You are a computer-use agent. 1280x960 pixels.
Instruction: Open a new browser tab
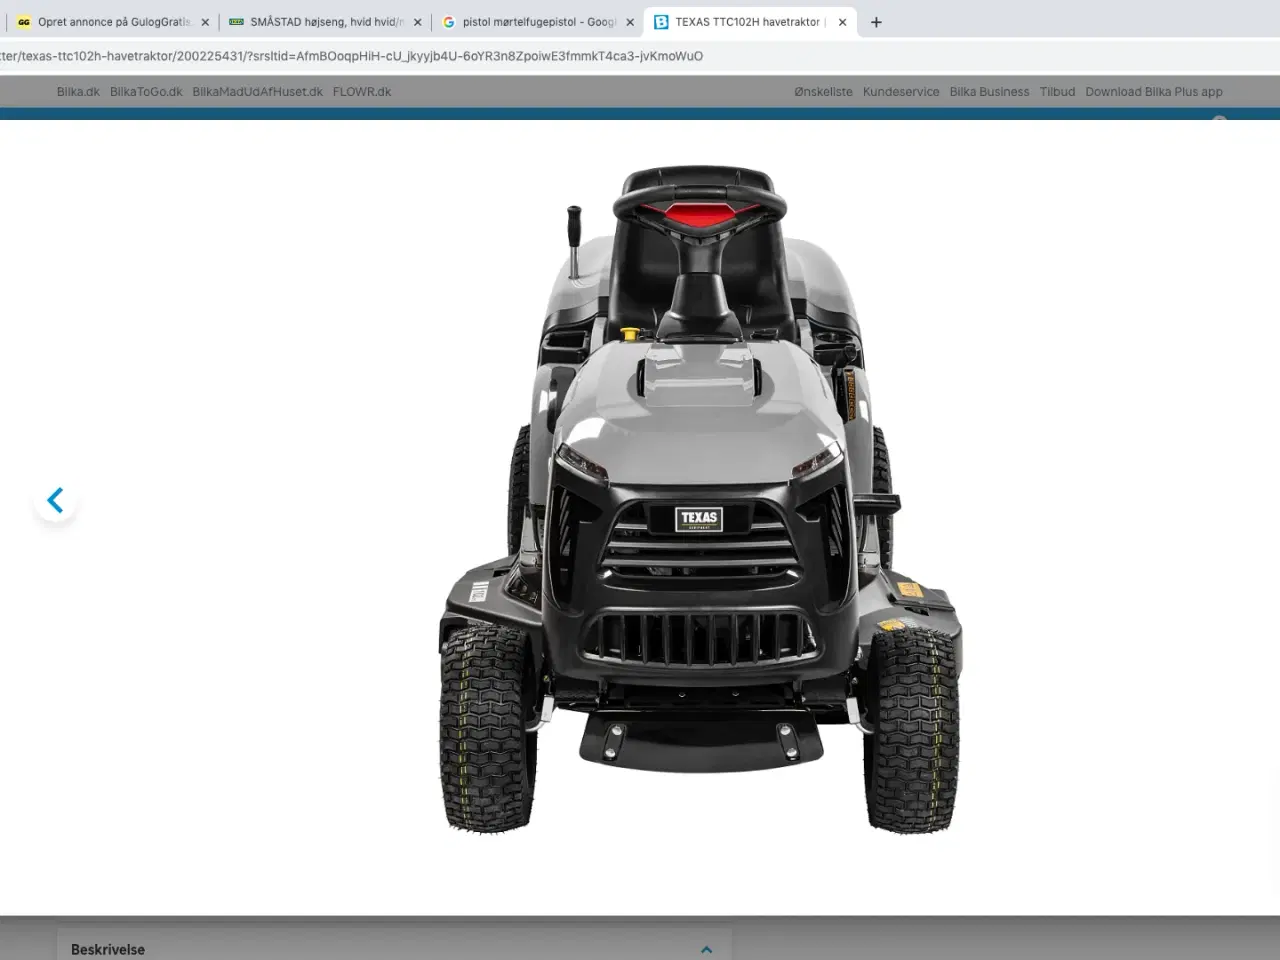point(876,22)
